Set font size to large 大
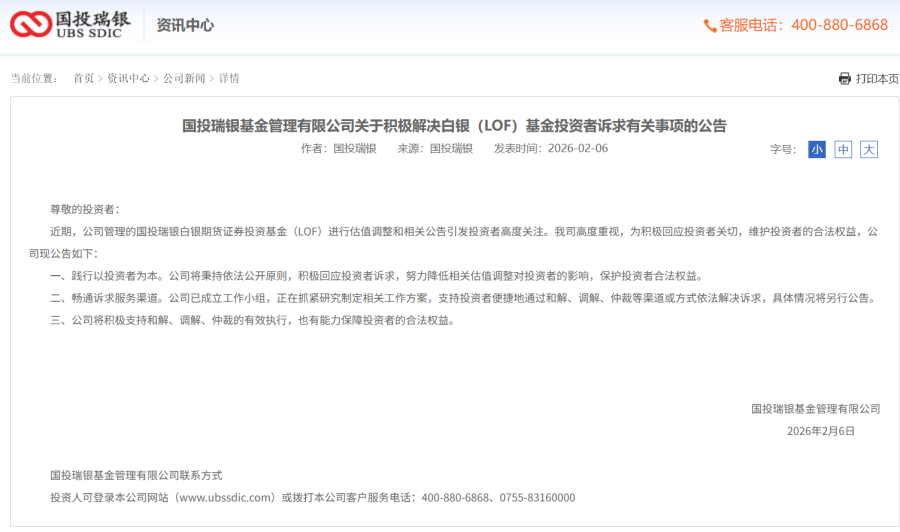This screenshot has height=532, width=900. pos(869,149)
